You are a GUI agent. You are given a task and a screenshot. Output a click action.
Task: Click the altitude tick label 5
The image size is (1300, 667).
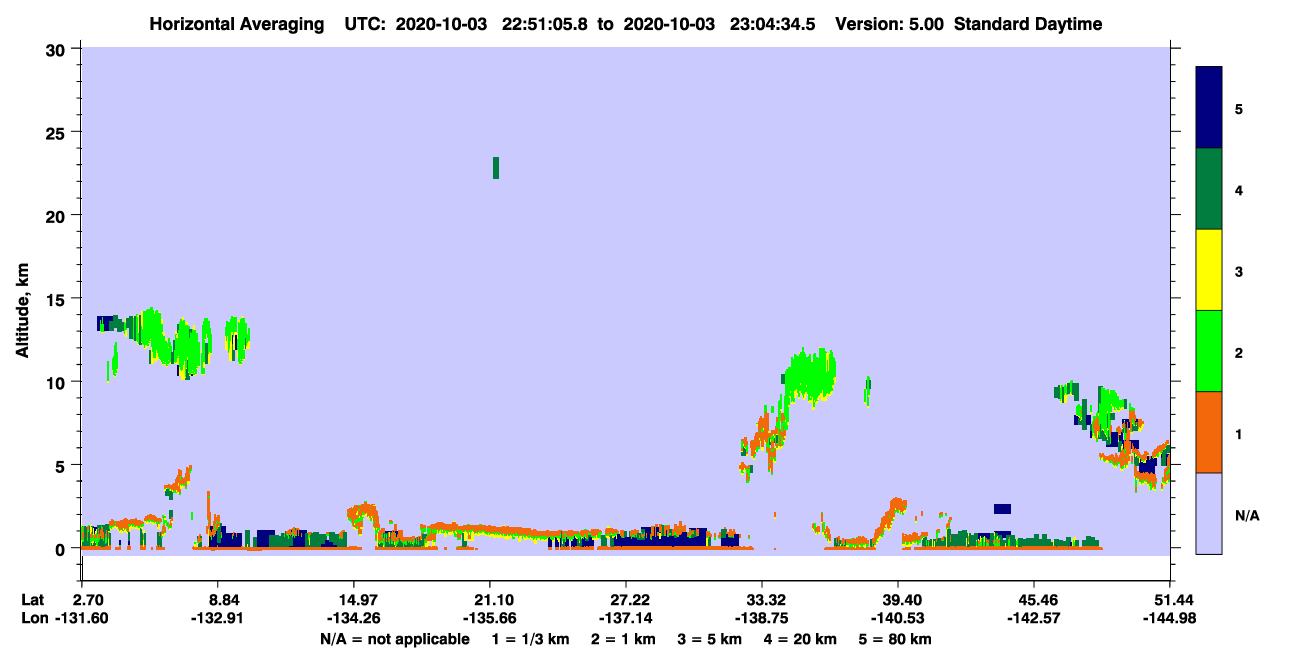63,465
